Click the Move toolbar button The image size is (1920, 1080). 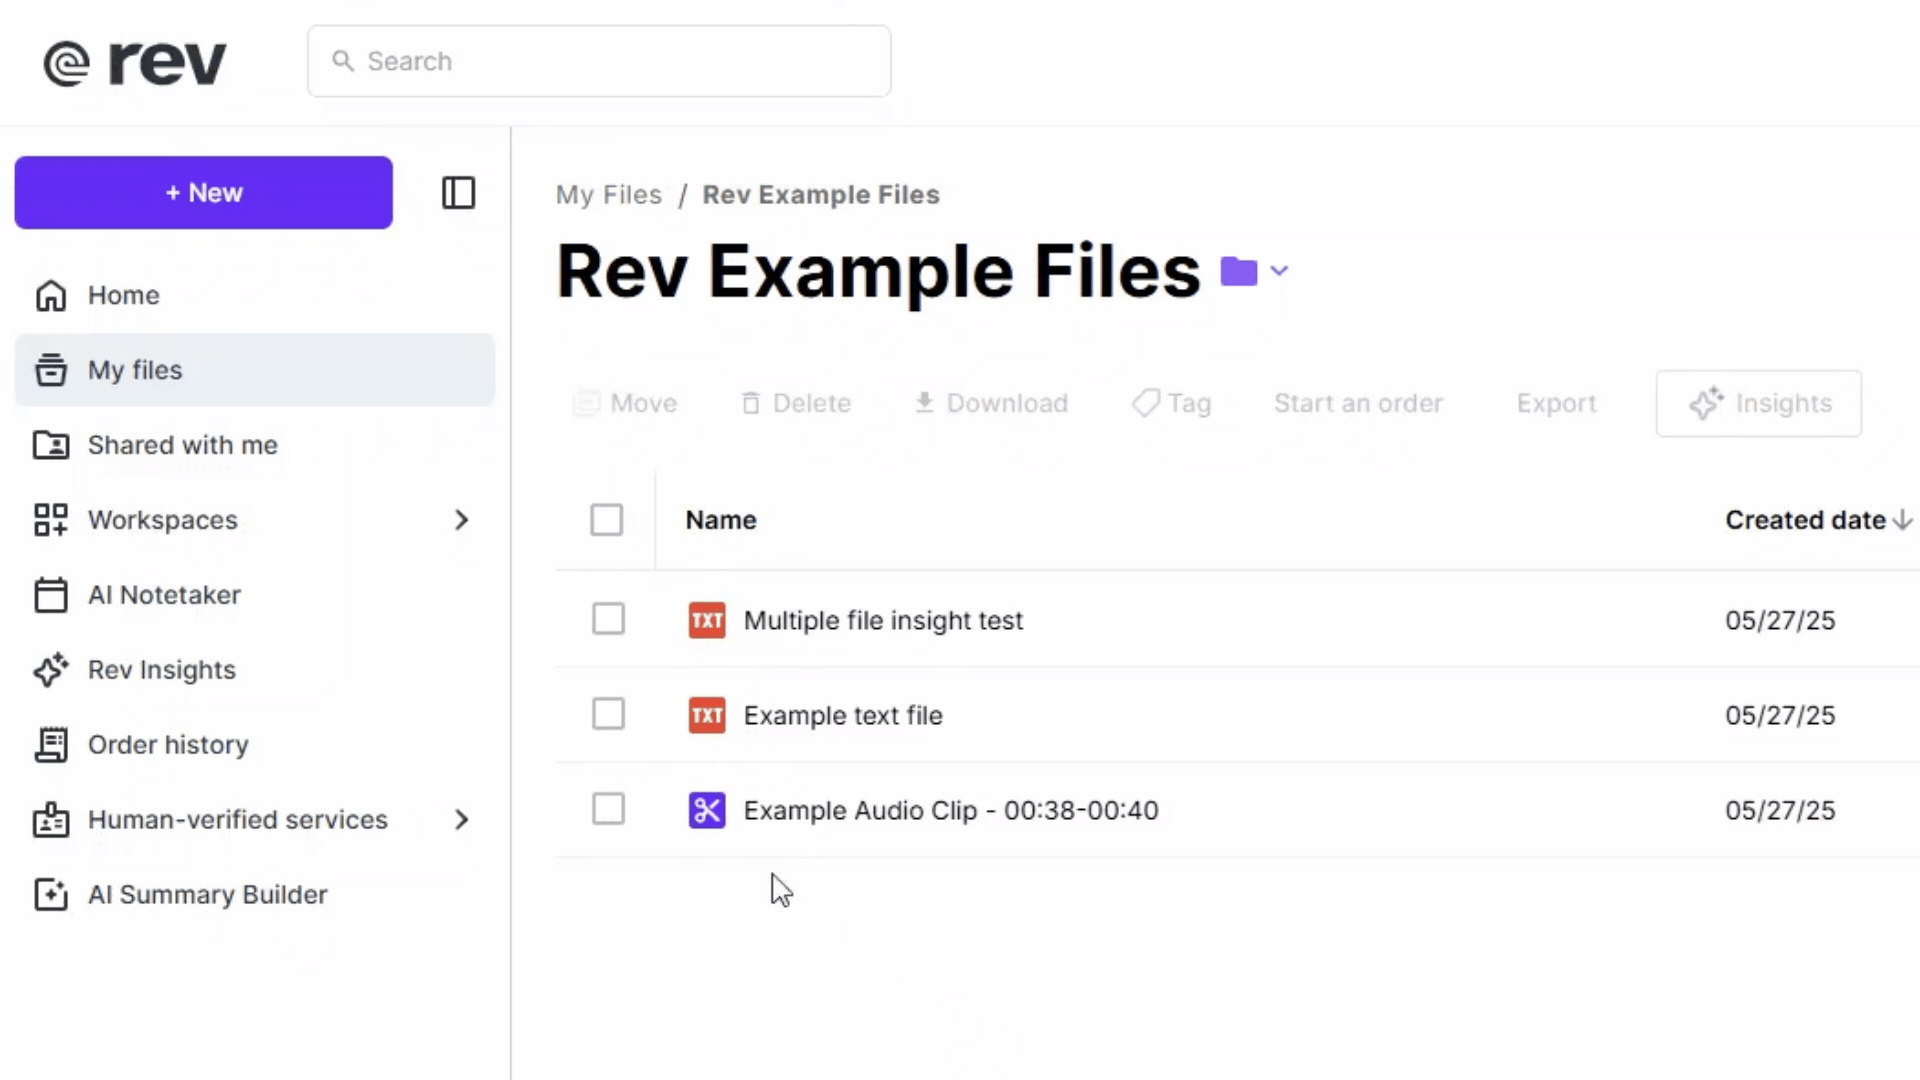point(625,403)
